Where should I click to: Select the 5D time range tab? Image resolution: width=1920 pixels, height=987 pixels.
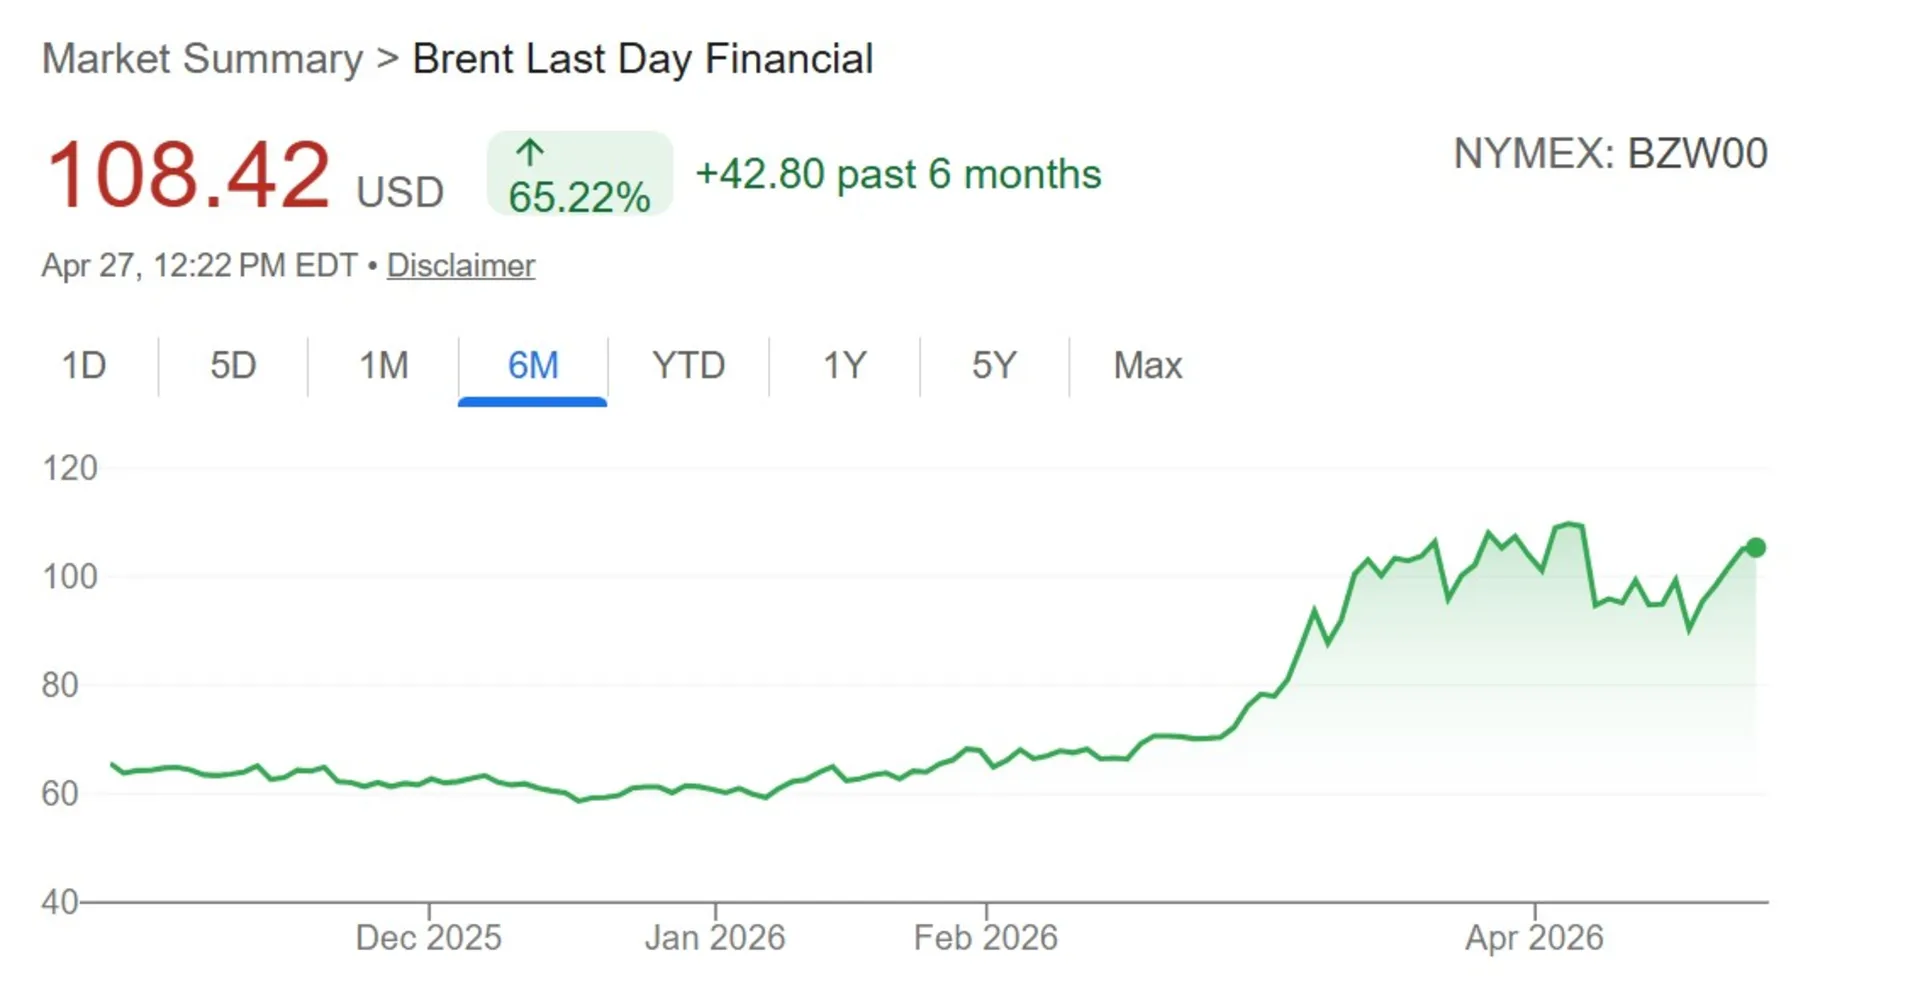(233, 366)
